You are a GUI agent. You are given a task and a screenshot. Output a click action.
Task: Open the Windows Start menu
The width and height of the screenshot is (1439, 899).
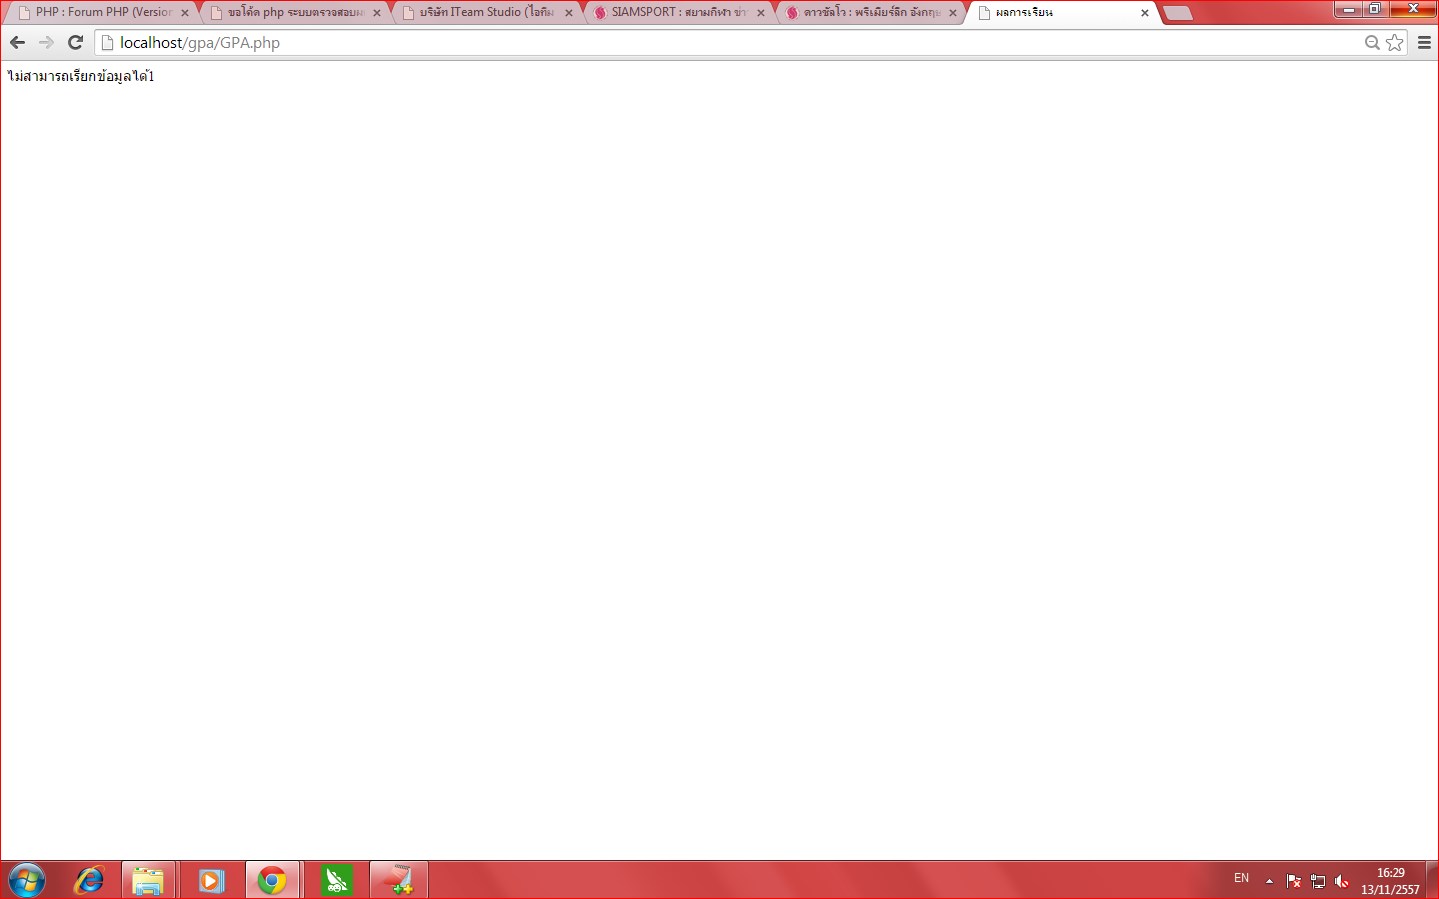click(27, 881)
